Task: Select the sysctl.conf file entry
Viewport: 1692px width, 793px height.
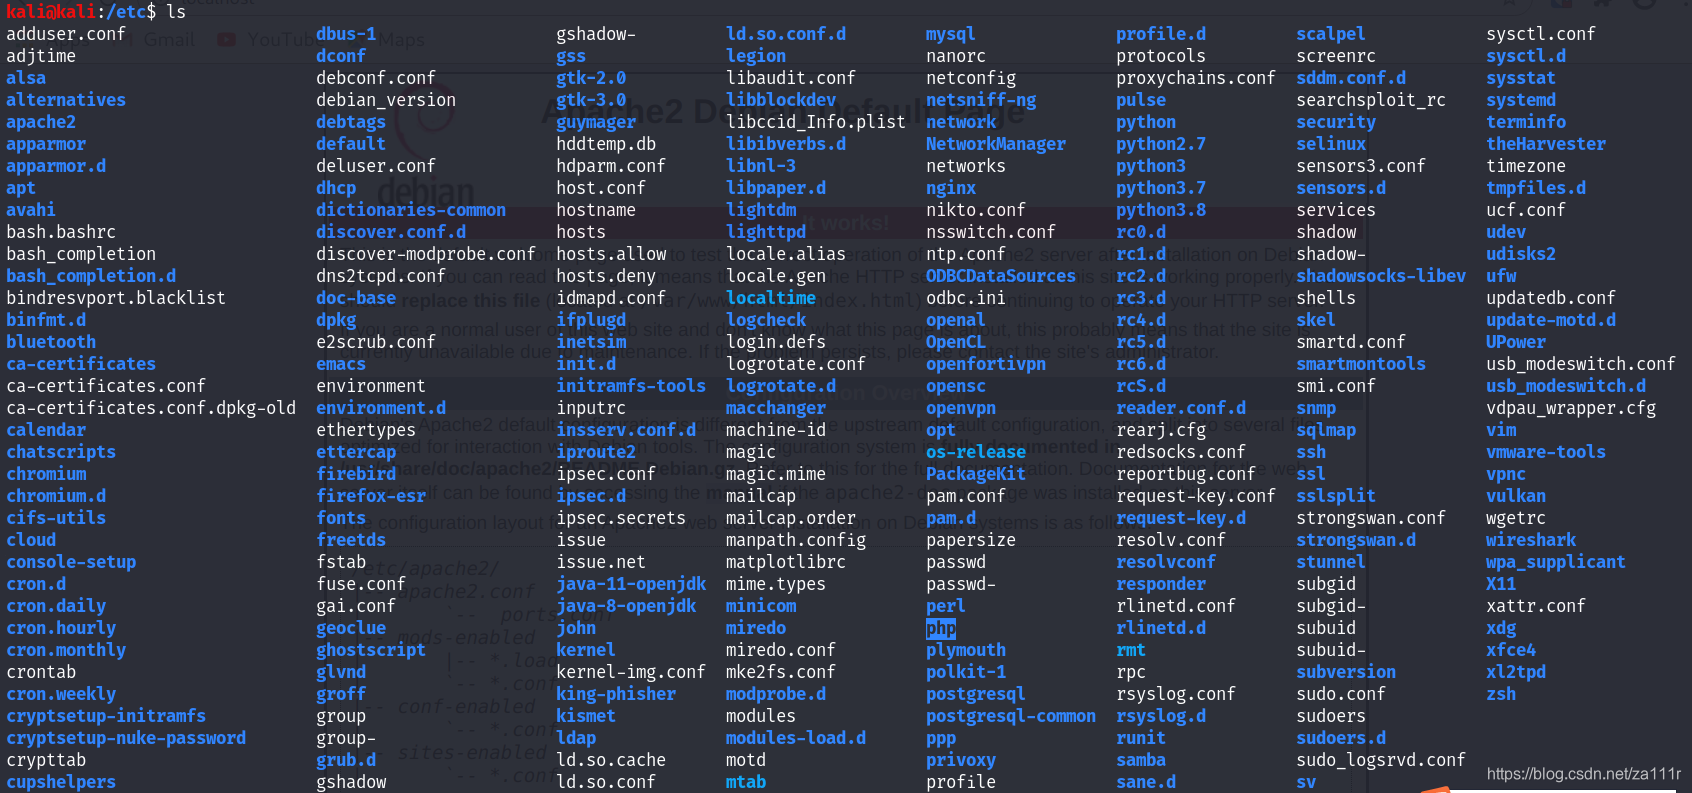Action: coord(1541,34)
